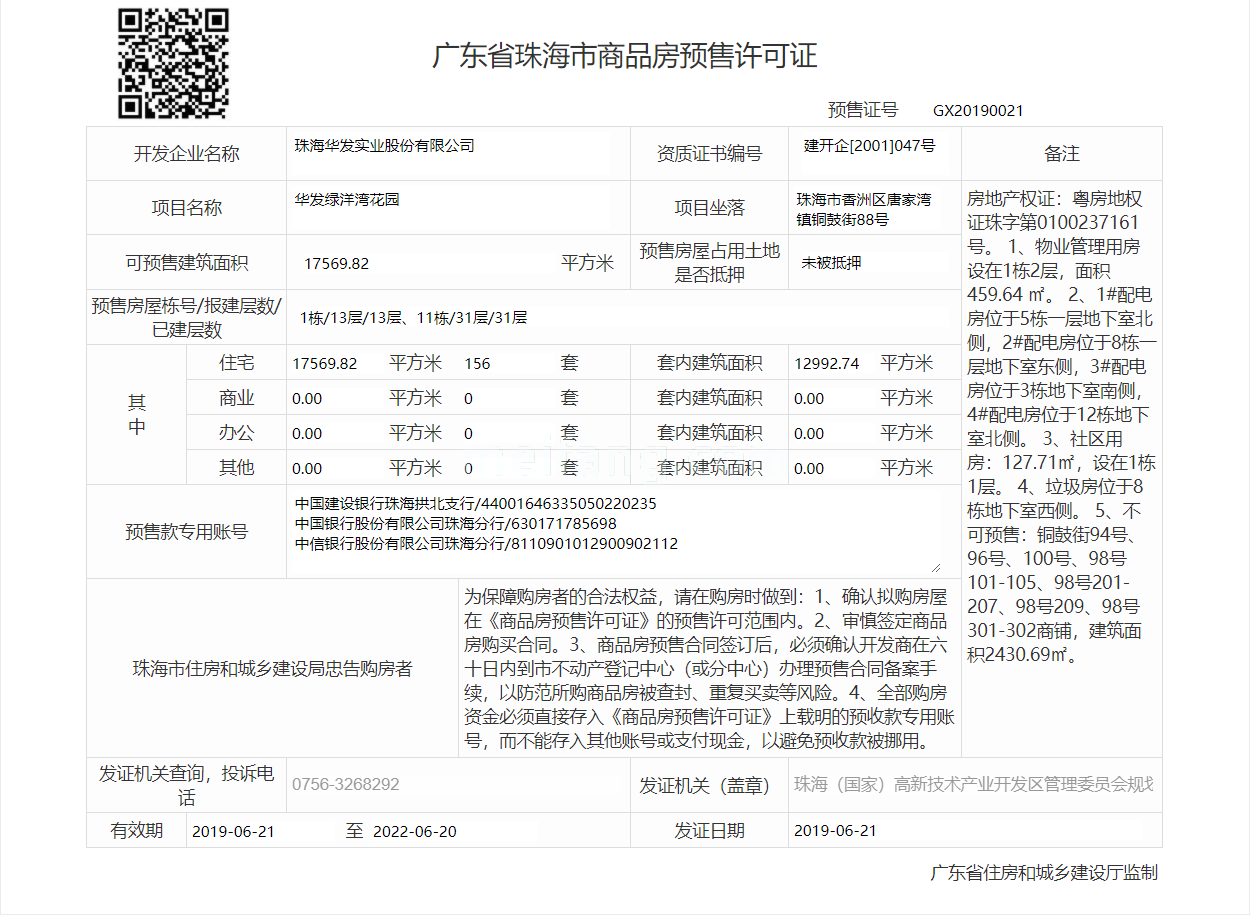
Task: Focus the issuing authority field 珠海（国家）高新技术产业开发区
Action: 975,784
